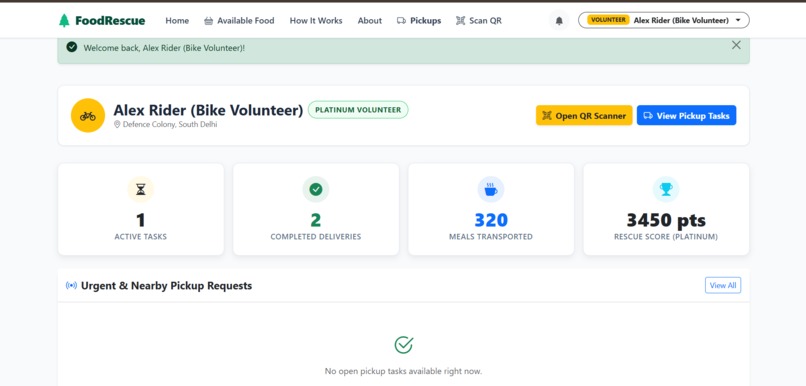The height and width of the screenshot is (386, 806).
Task: Click the location pin icon beside Defence Colony
Action: click(x=117, y=124)
